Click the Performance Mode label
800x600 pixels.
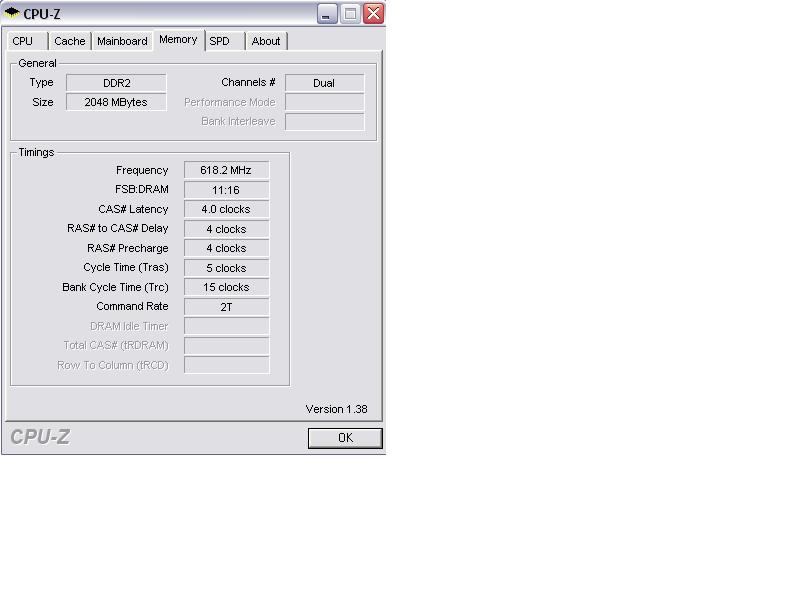tap(230, 102)
